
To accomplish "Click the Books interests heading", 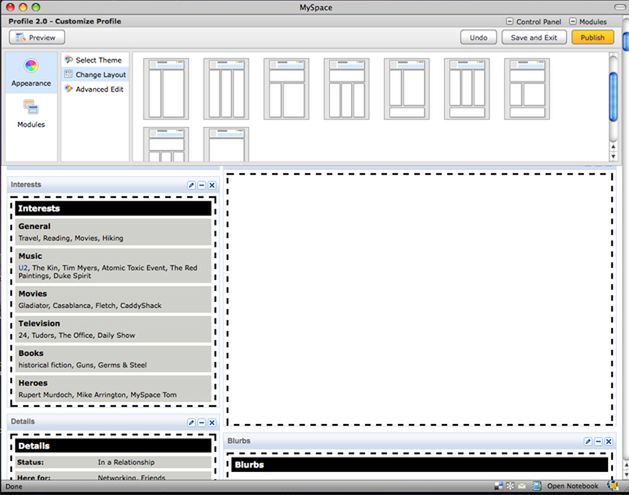I will [x=31, y=353].
